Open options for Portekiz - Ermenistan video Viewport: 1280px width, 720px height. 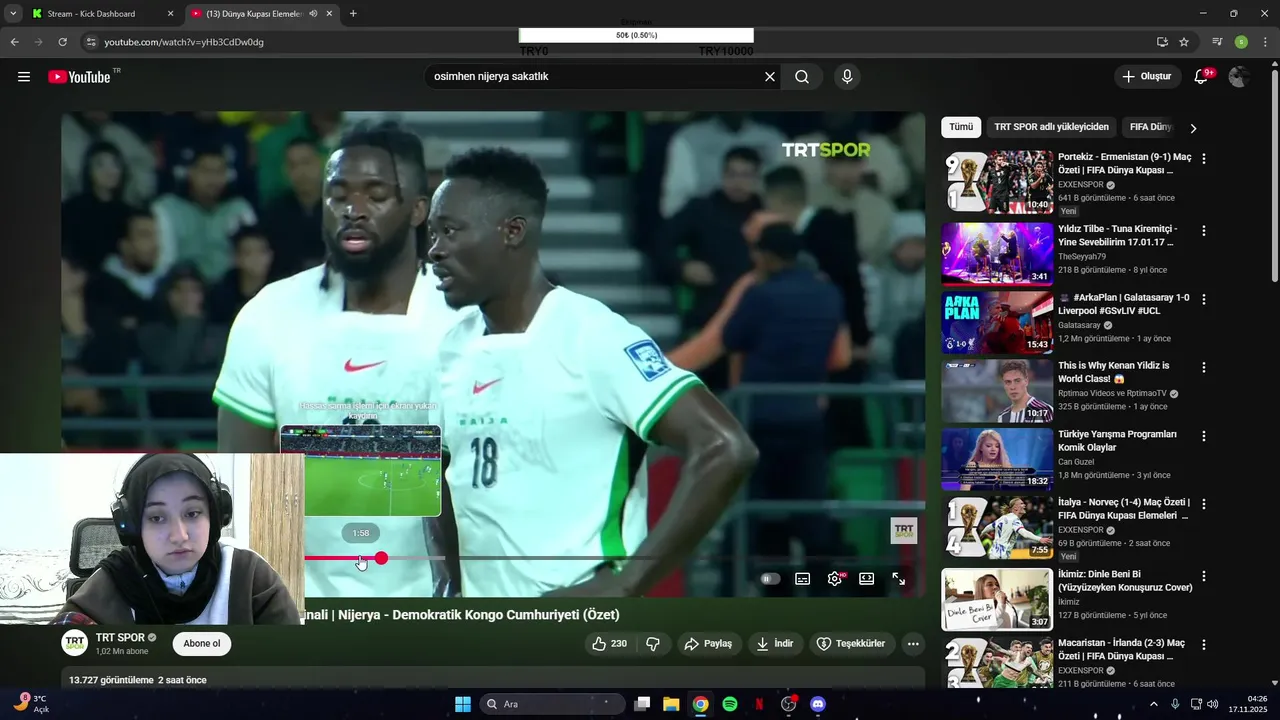click(1204, 159)
